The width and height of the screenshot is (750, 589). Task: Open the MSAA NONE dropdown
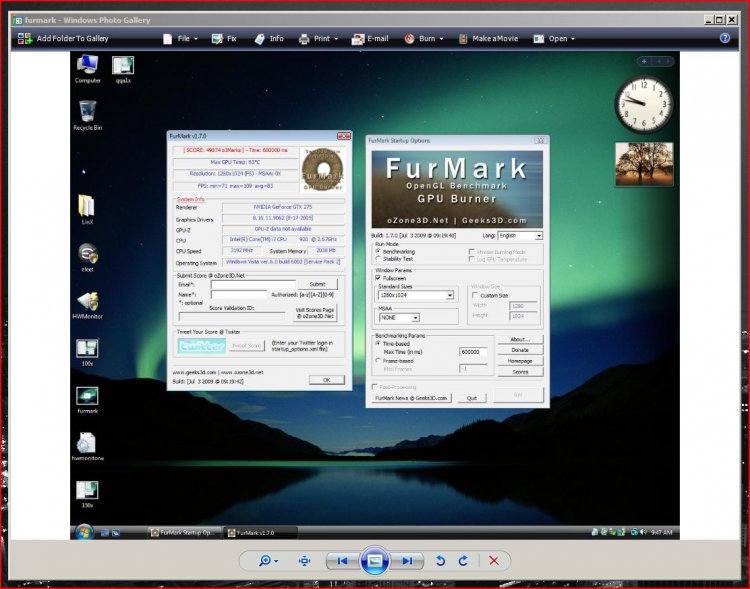click(x=399, y=317)
